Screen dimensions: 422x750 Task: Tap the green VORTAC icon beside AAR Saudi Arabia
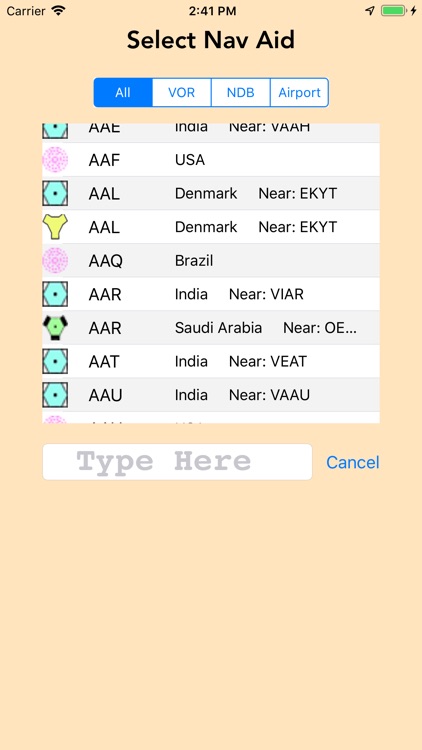55,328
